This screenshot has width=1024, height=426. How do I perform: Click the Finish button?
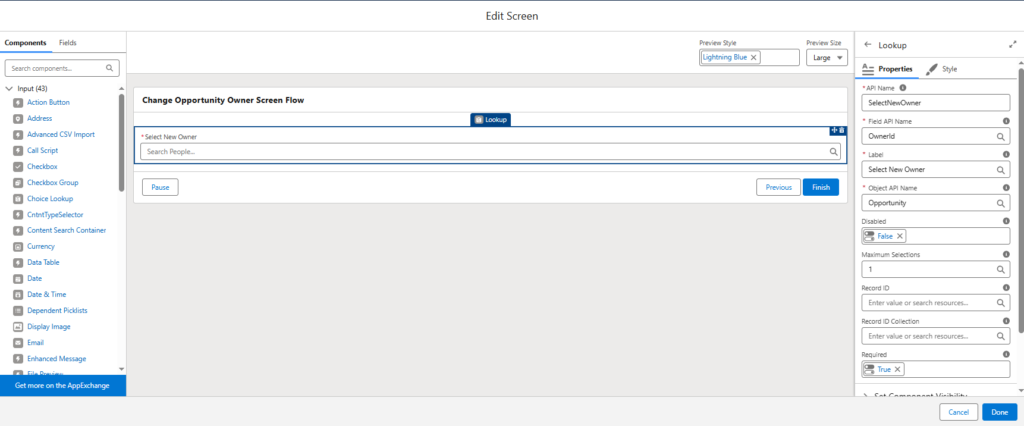(x=821, y=187)
